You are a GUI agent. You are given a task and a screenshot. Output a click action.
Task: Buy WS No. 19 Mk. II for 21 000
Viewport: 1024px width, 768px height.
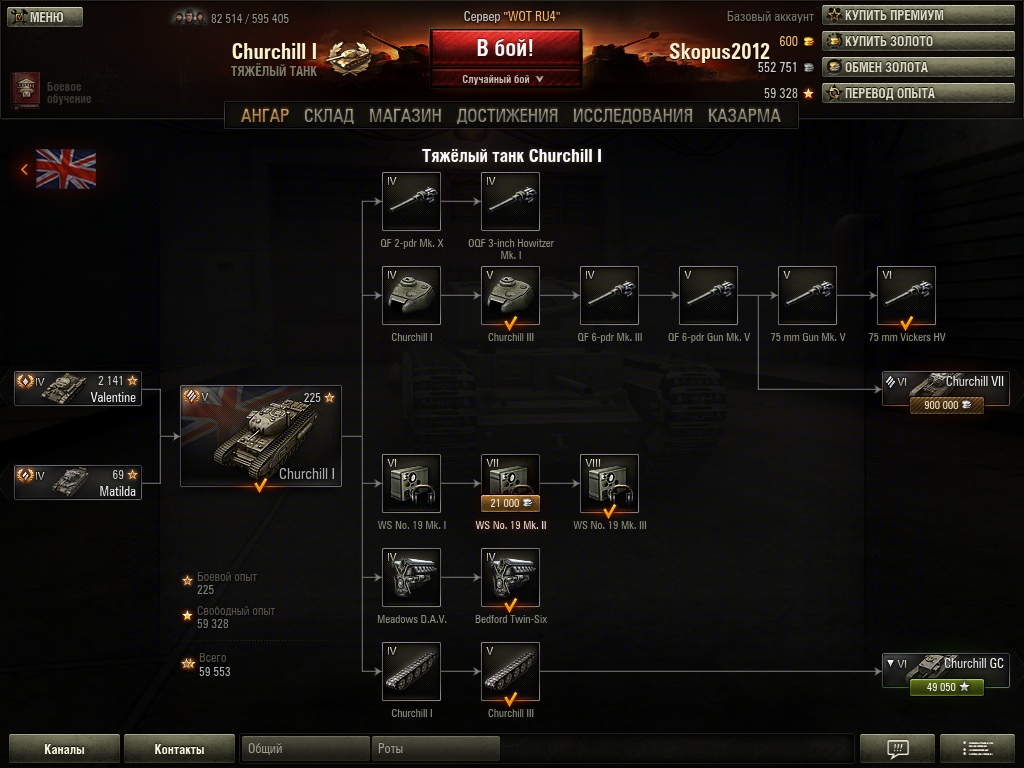(x=510, y=503)
